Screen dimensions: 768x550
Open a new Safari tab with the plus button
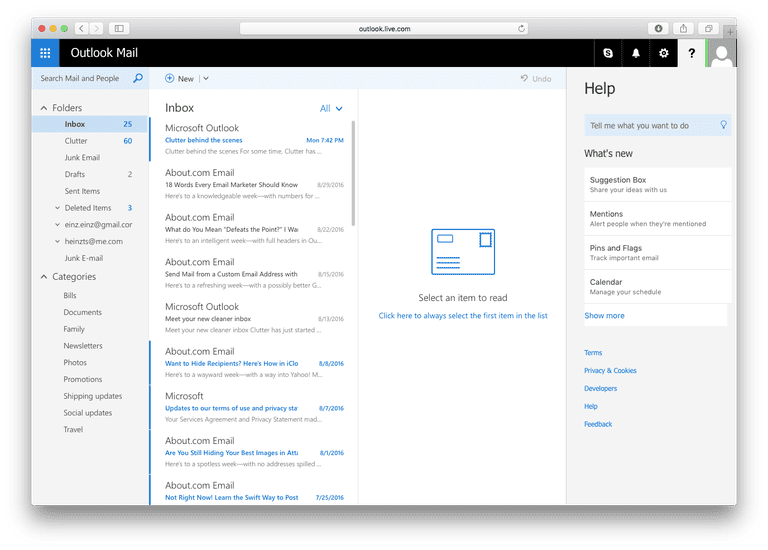[730, 32]
